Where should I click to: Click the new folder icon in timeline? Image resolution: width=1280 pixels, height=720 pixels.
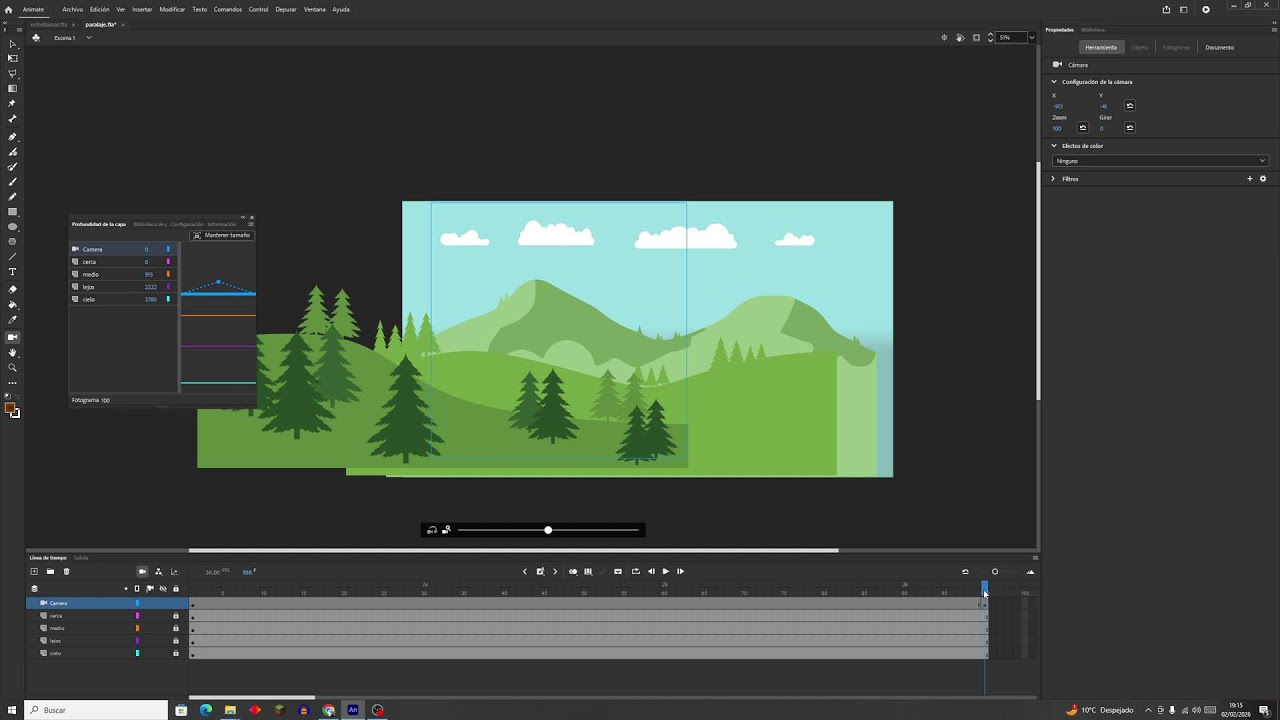50,571
